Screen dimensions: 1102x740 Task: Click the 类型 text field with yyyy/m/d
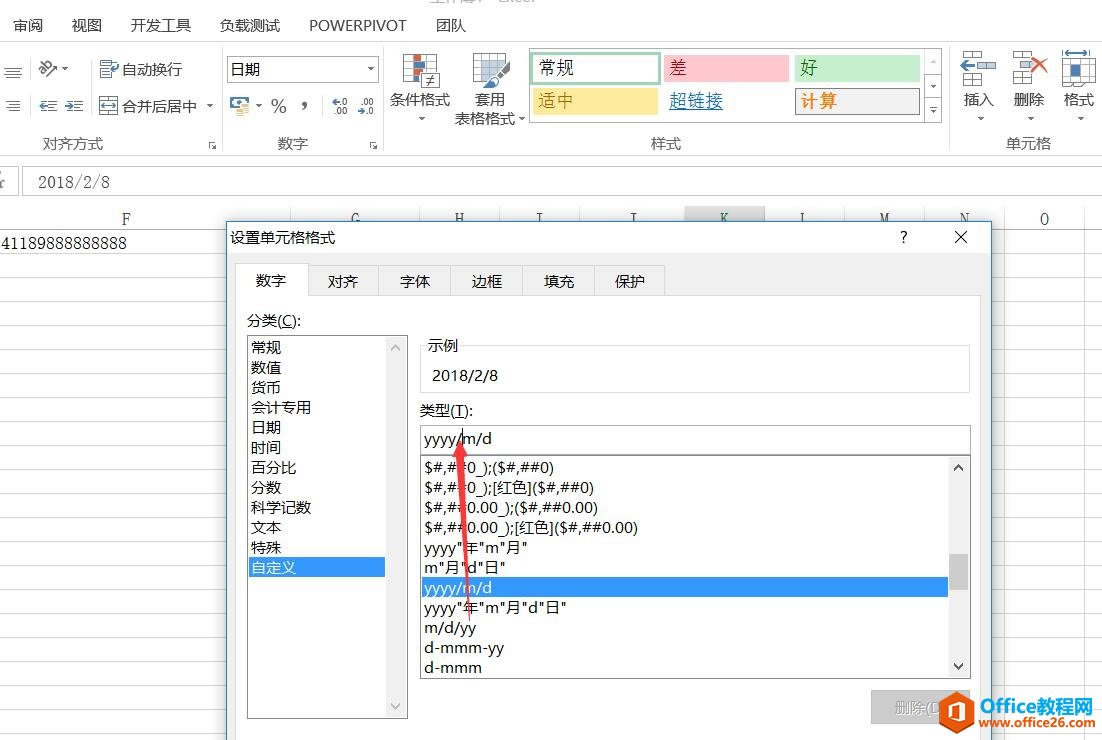pos(695,439)
